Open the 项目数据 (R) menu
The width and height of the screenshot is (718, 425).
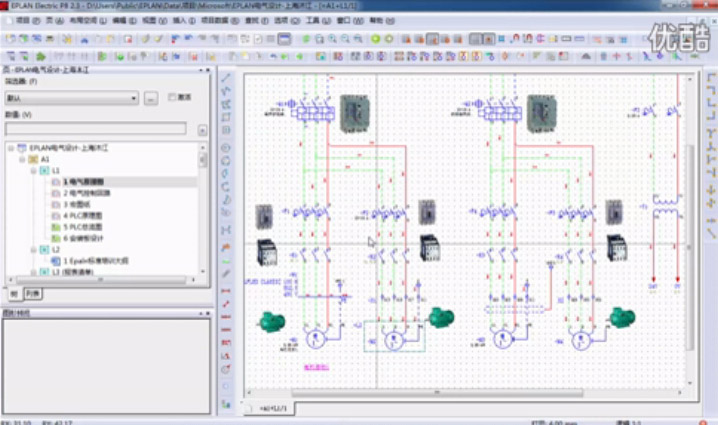pos(220,21)
